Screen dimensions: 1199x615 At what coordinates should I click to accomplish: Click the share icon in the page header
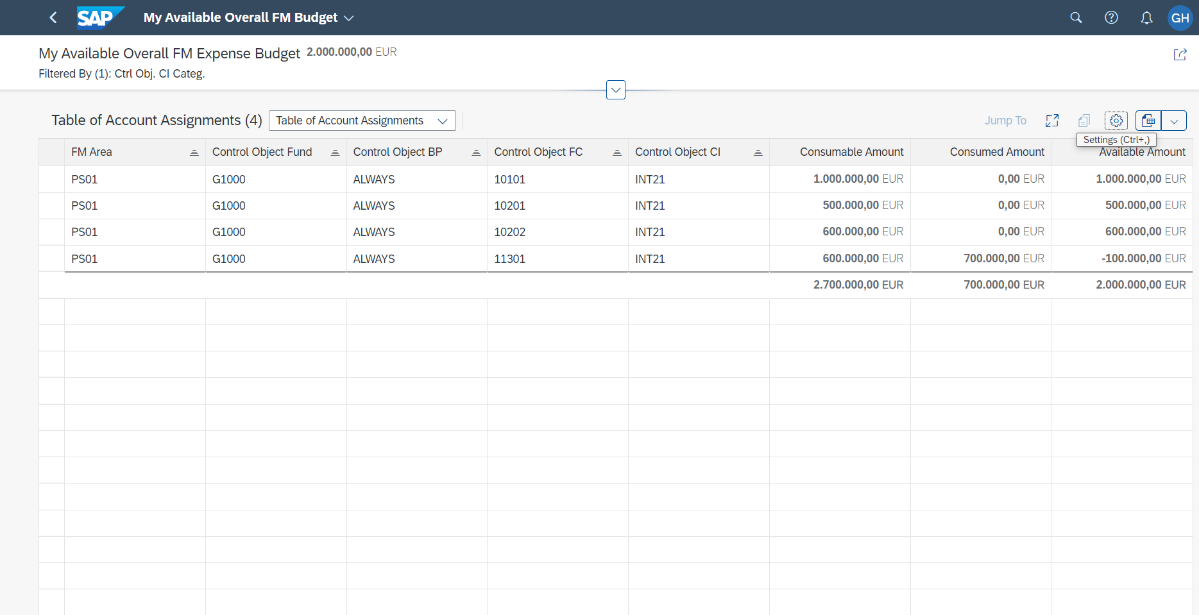[x=1180, y=54]
